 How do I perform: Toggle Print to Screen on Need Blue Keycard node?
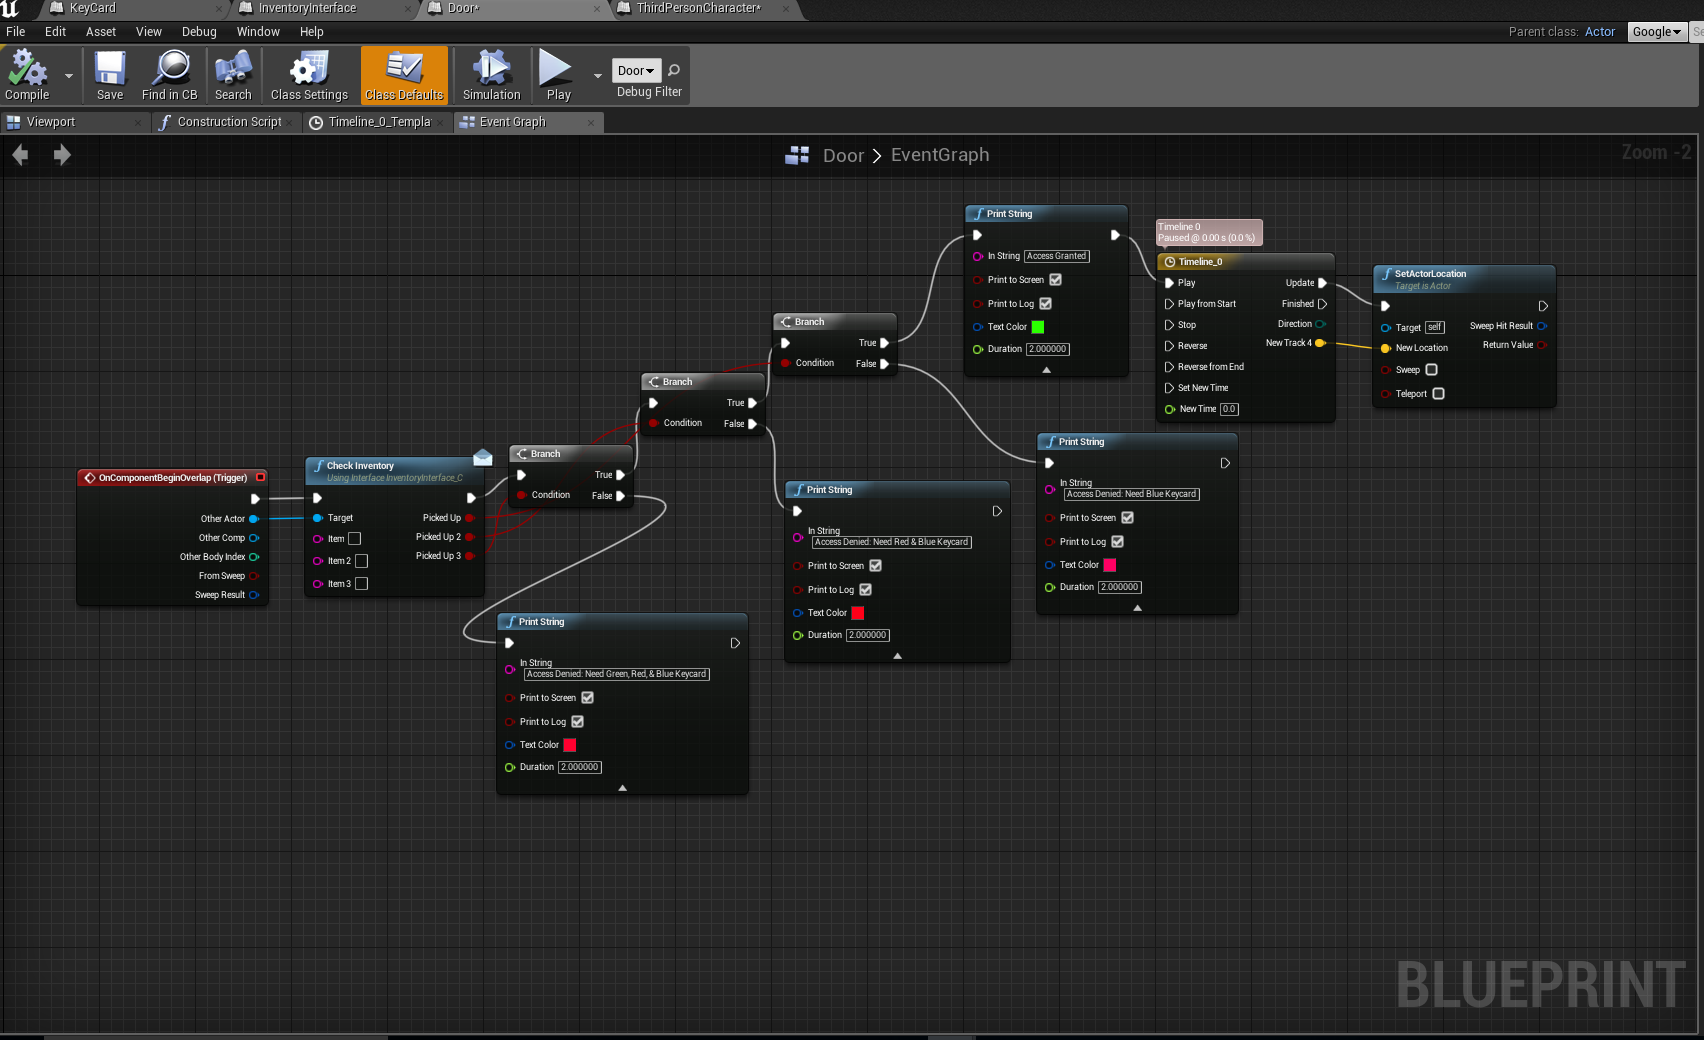[1127, 518]
